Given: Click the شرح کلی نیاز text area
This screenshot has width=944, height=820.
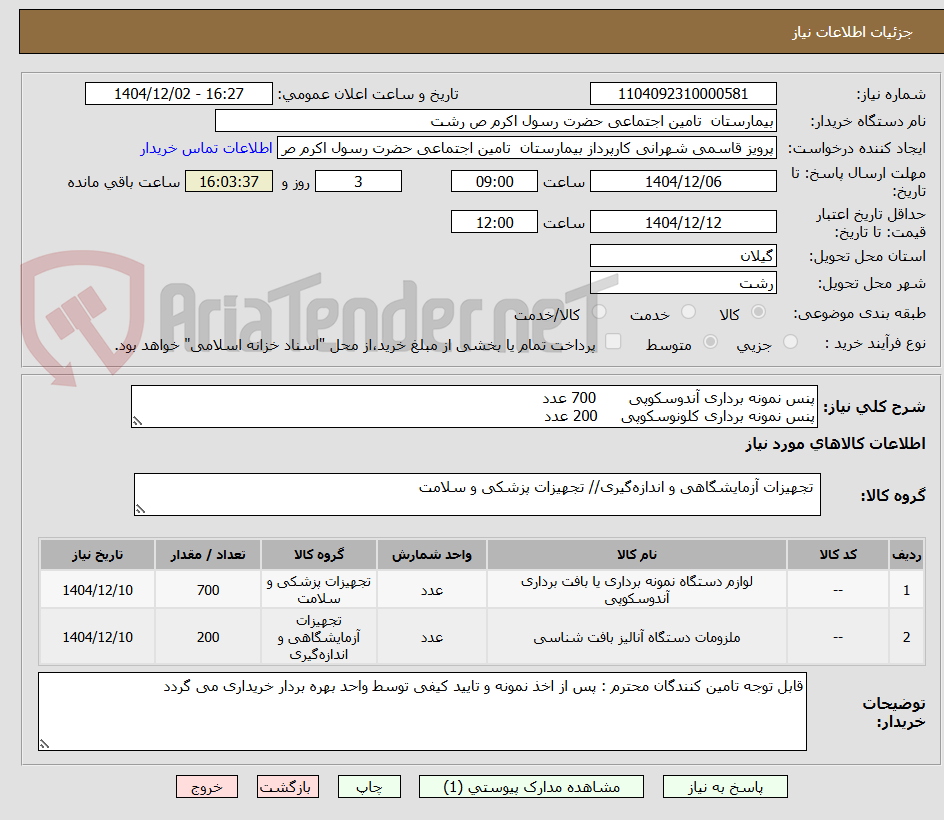Looking at the screenshot, I should [474, 407].
